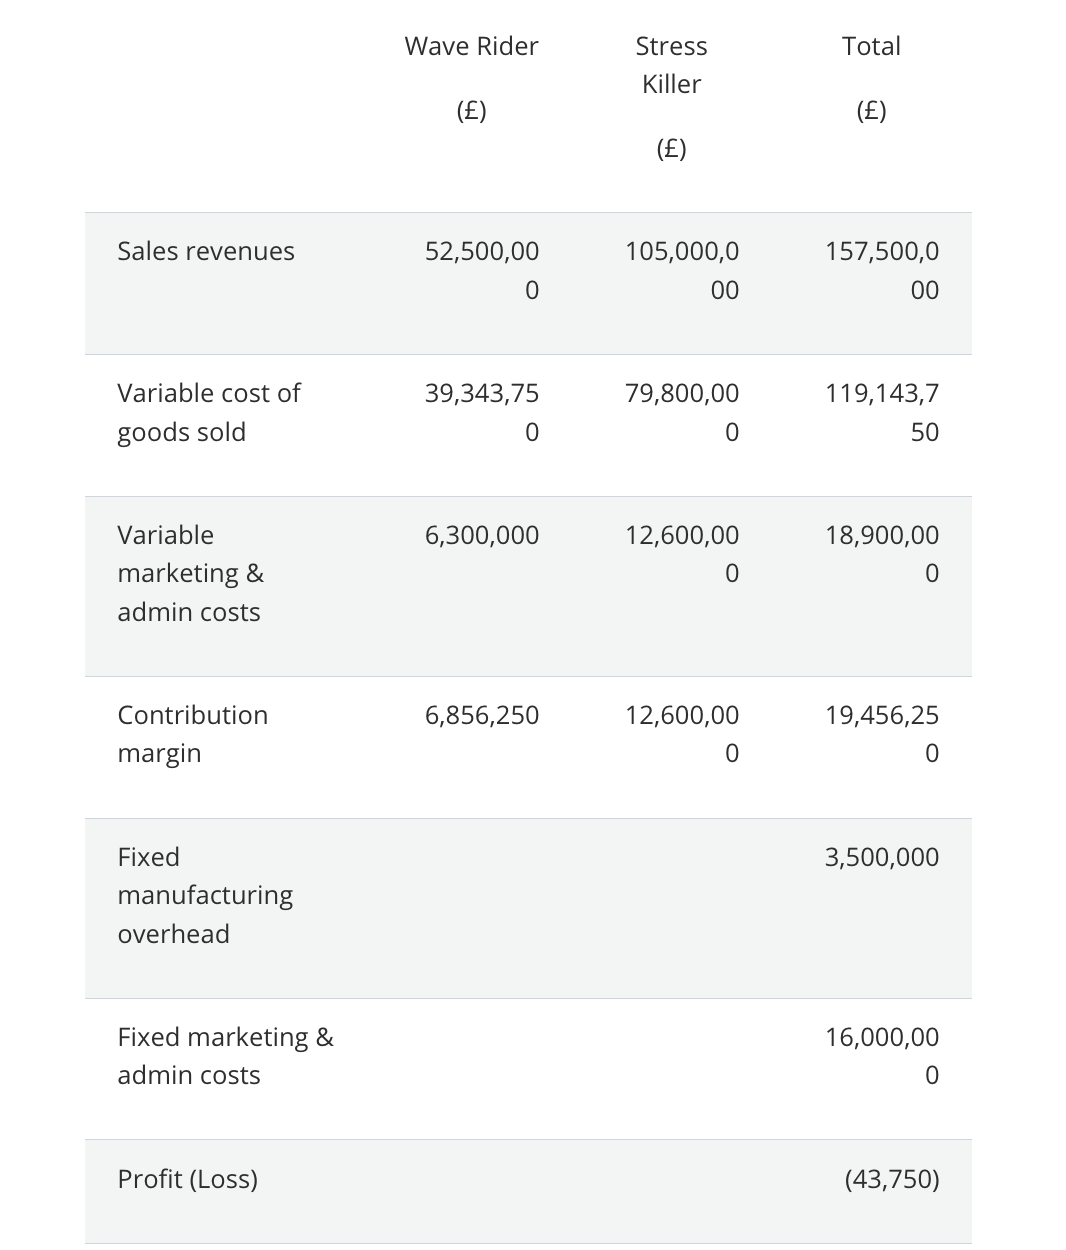1066x1250 pixels.
Task: Select total sales revenues value 157,500,000
Action: click(x=882, y=270)
